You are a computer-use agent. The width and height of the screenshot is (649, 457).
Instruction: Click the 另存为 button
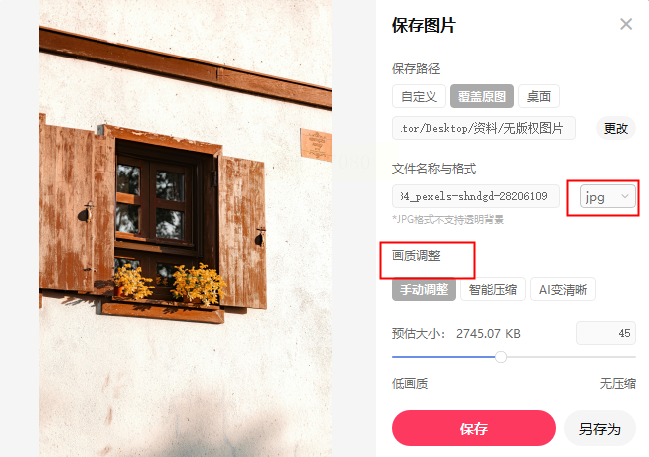coord(600,428)
